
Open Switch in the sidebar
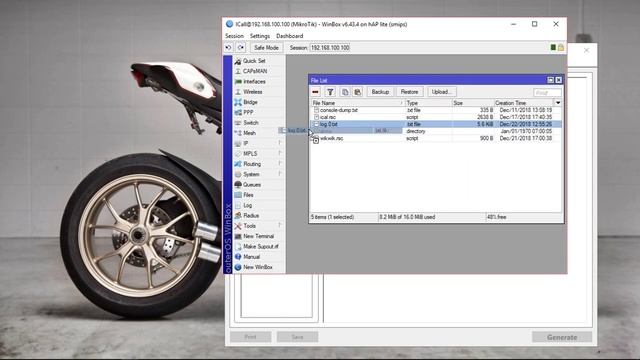tap(251, 123)
